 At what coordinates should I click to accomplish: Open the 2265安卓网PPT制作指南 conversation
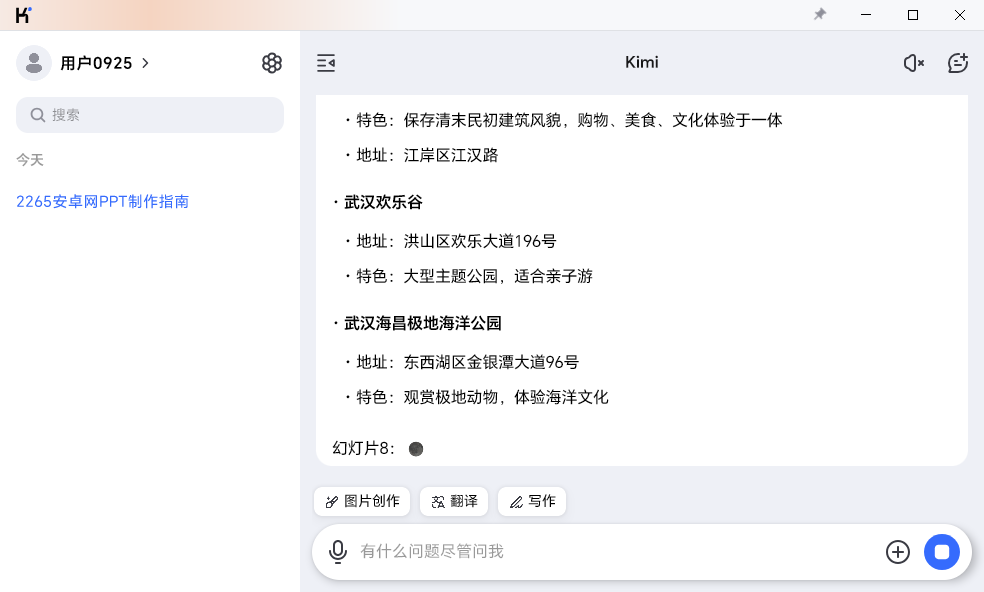102,201
